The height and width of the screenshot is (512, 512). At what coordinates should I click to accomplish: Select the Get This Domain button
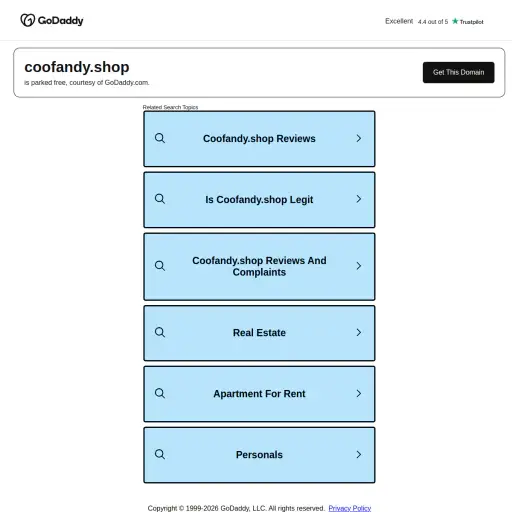pyautogui.click(x=458, y=72)
